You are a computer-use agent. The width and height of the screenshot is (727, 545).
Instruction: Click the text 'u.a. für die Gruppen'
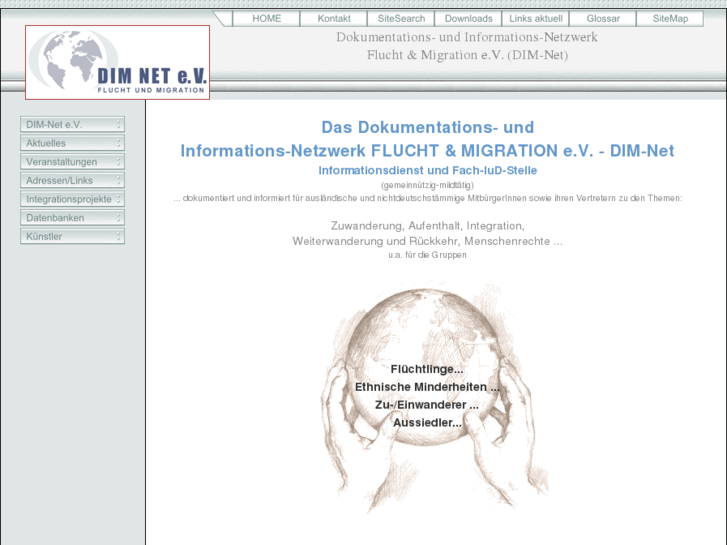coord(427,255)
